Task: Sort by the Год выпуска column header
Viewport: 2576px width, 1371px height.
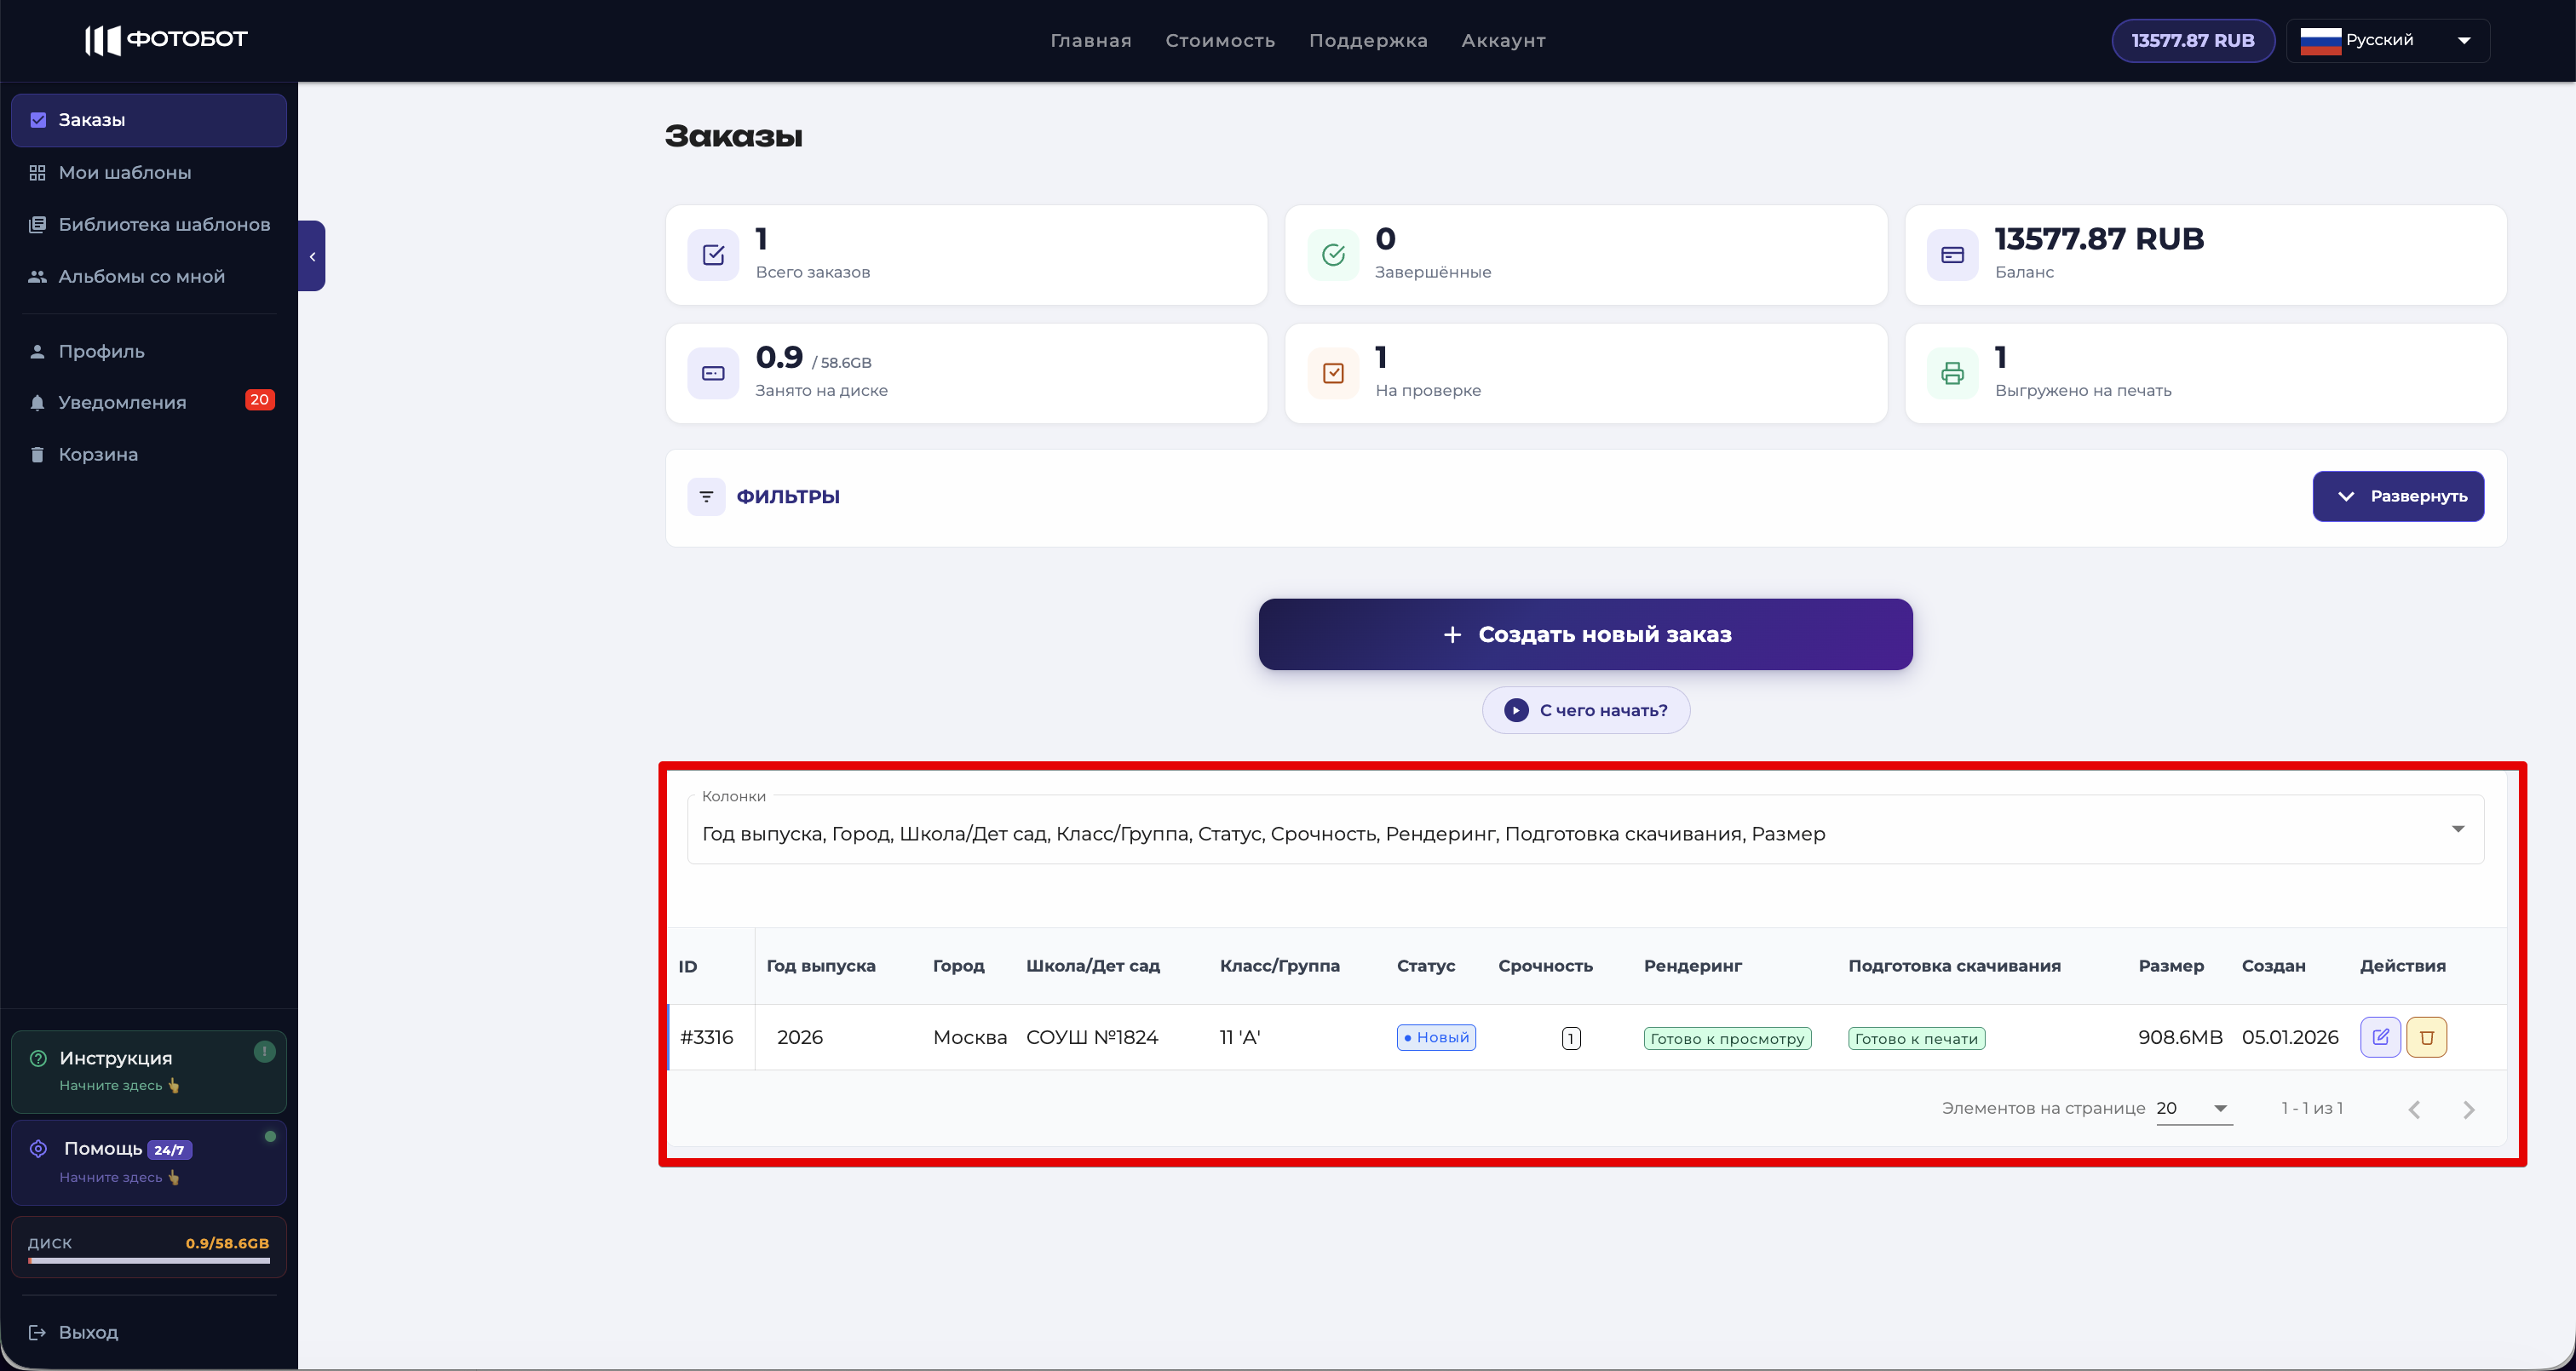Action: pos(821,966)
